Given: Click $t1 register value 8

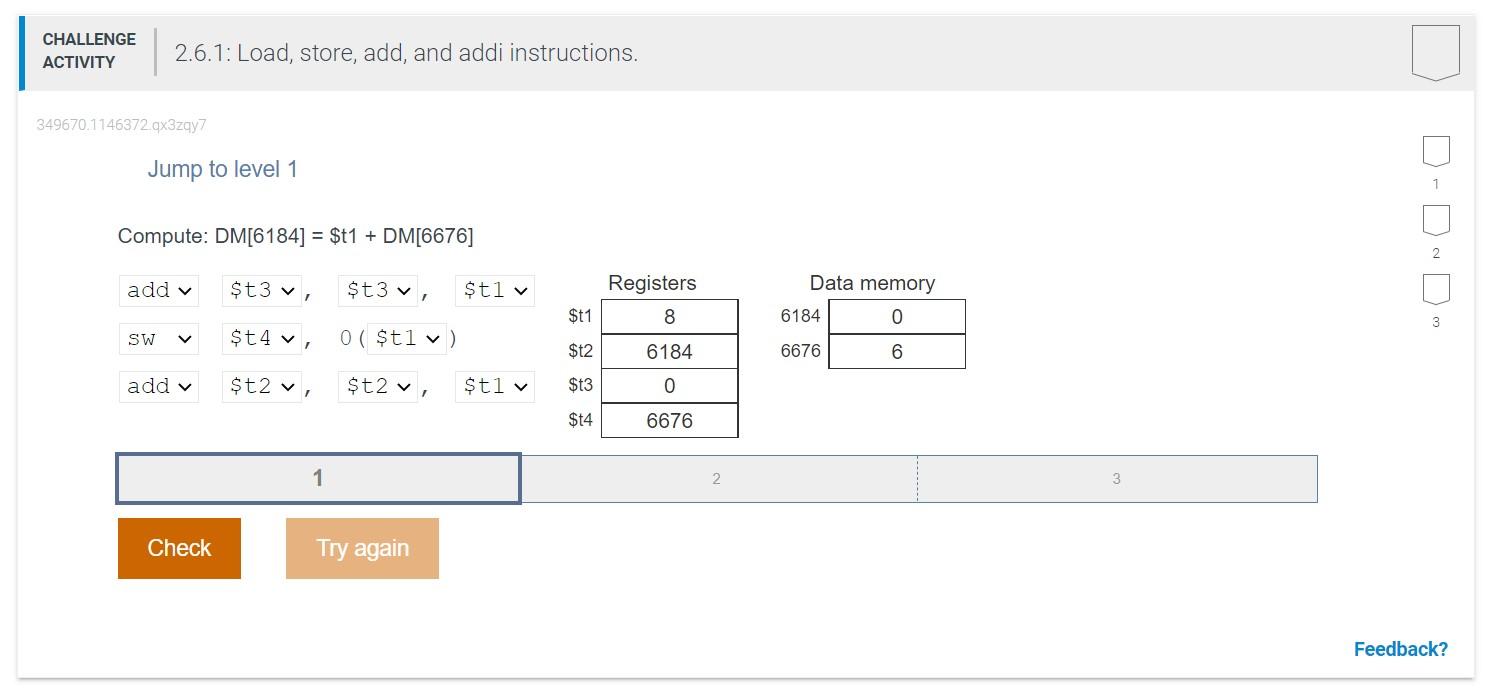Looking at the screenshot, I should (669, 317).
